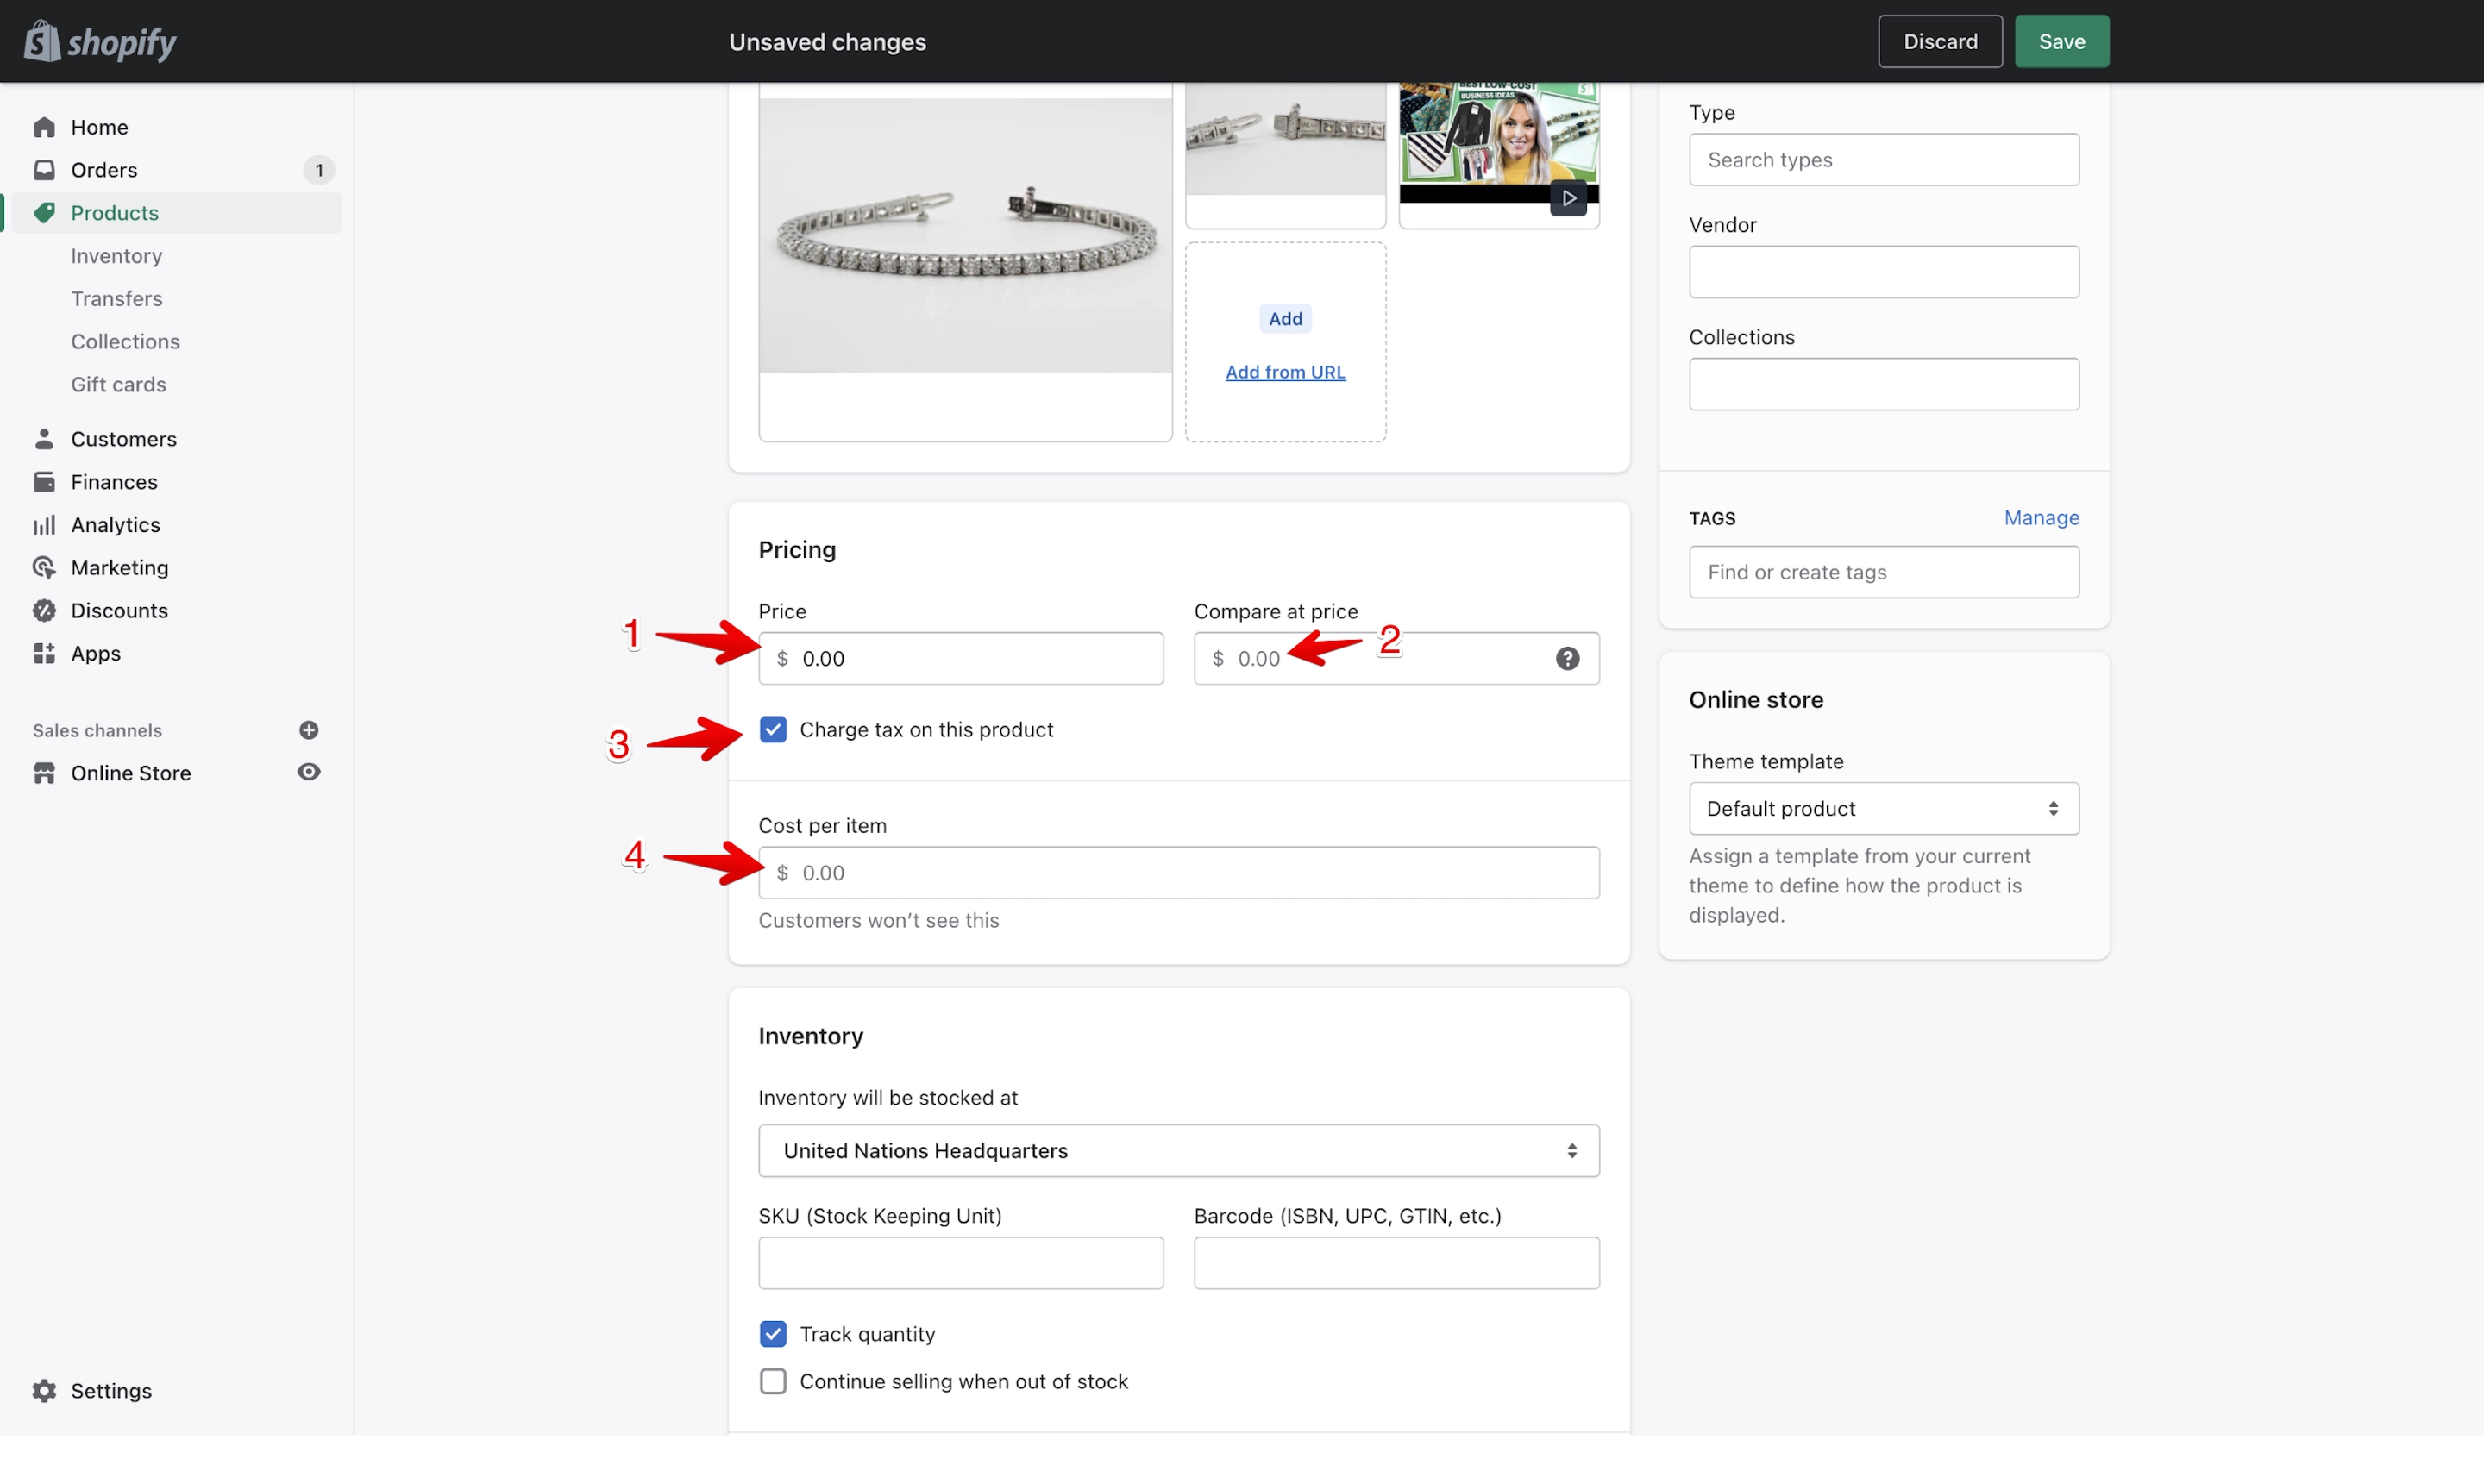
Task: Click the Settings gear icon
Action: pos(44,1391)
